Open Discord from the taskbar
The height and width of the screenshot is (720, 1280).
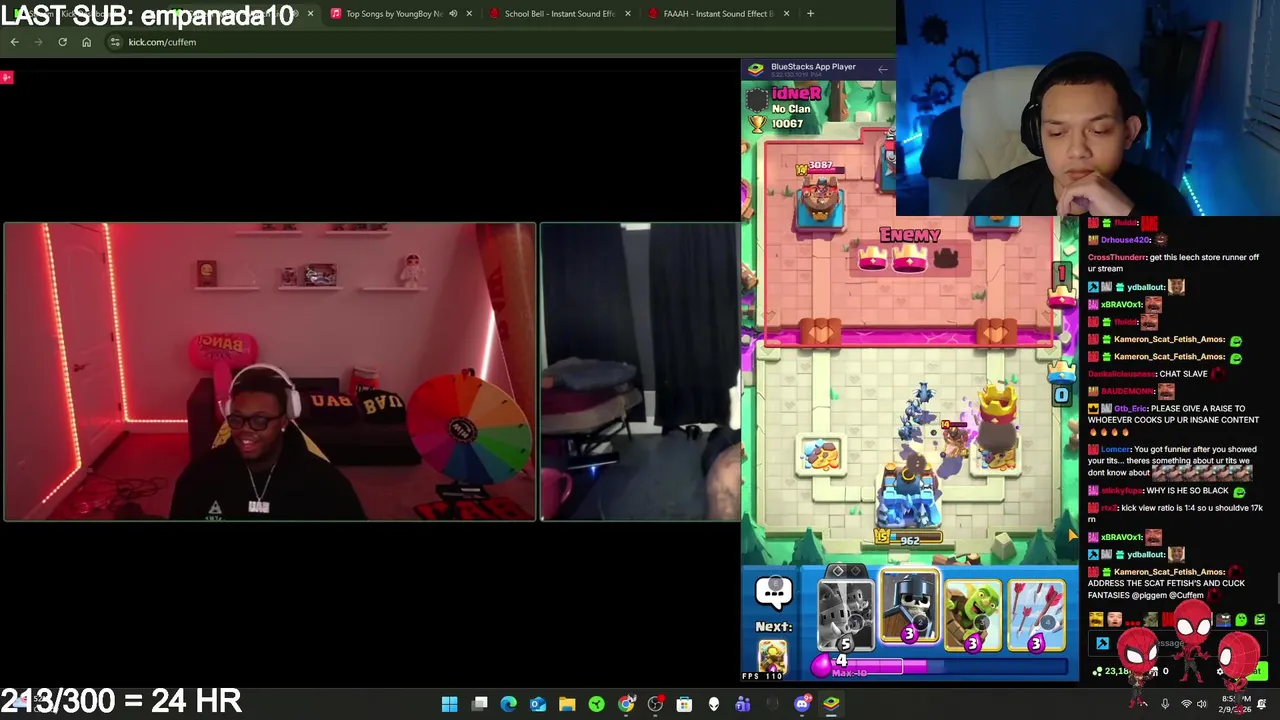point(802,704)
